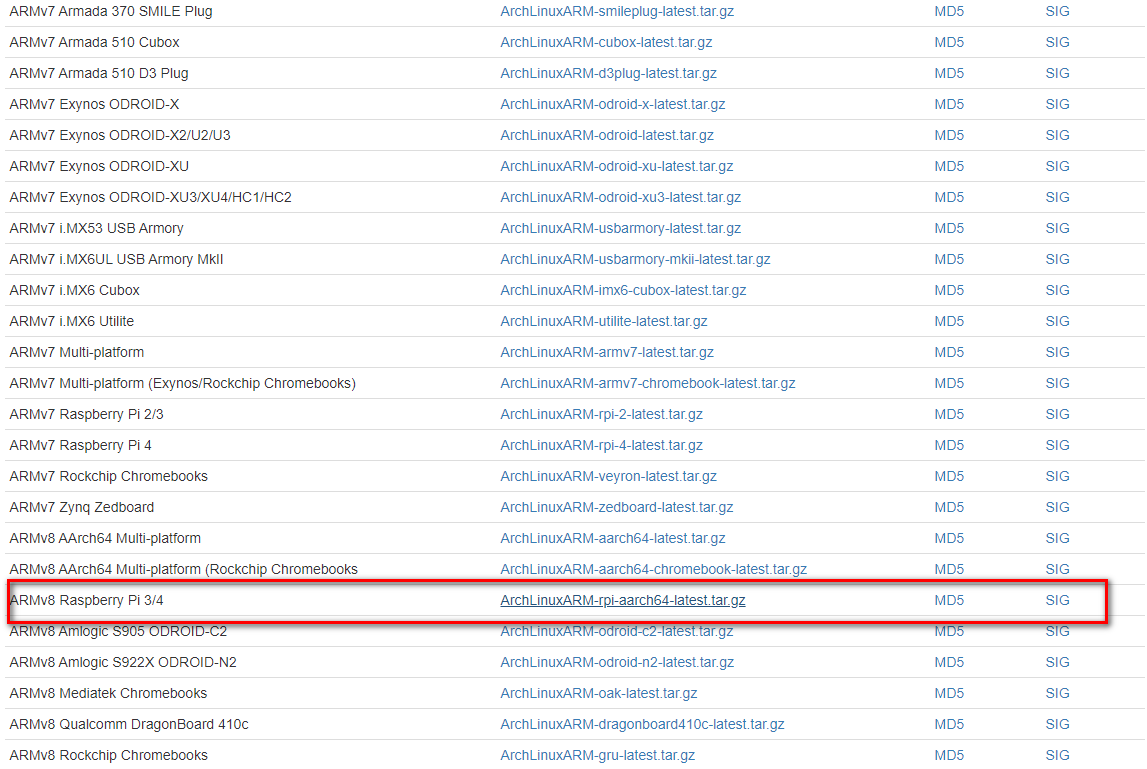The width and height of the screenshot is (1147, 769).
Task: Click SIG for AArch64 Rockchip Chromebooks row
Action: pyautogui.click(x=1057, y=569)
